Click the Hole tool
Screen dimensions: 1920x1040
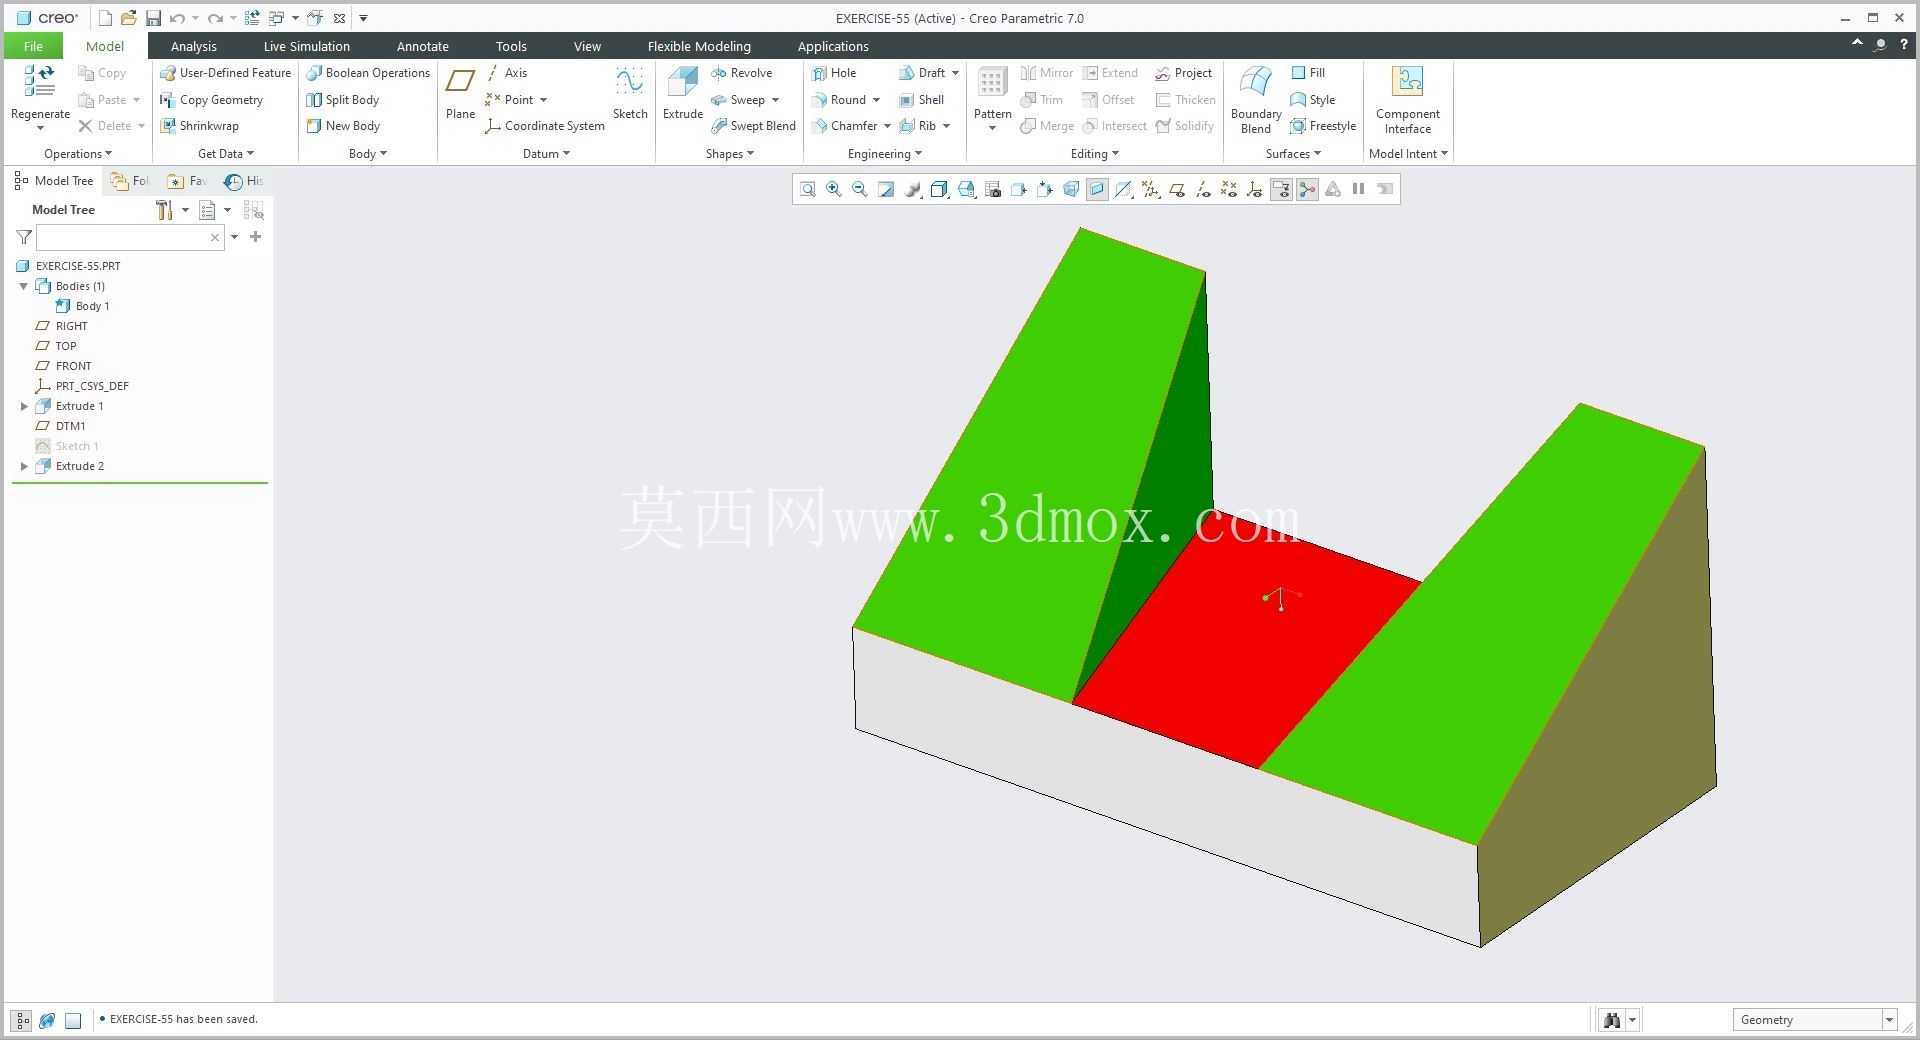click(834, 73)
